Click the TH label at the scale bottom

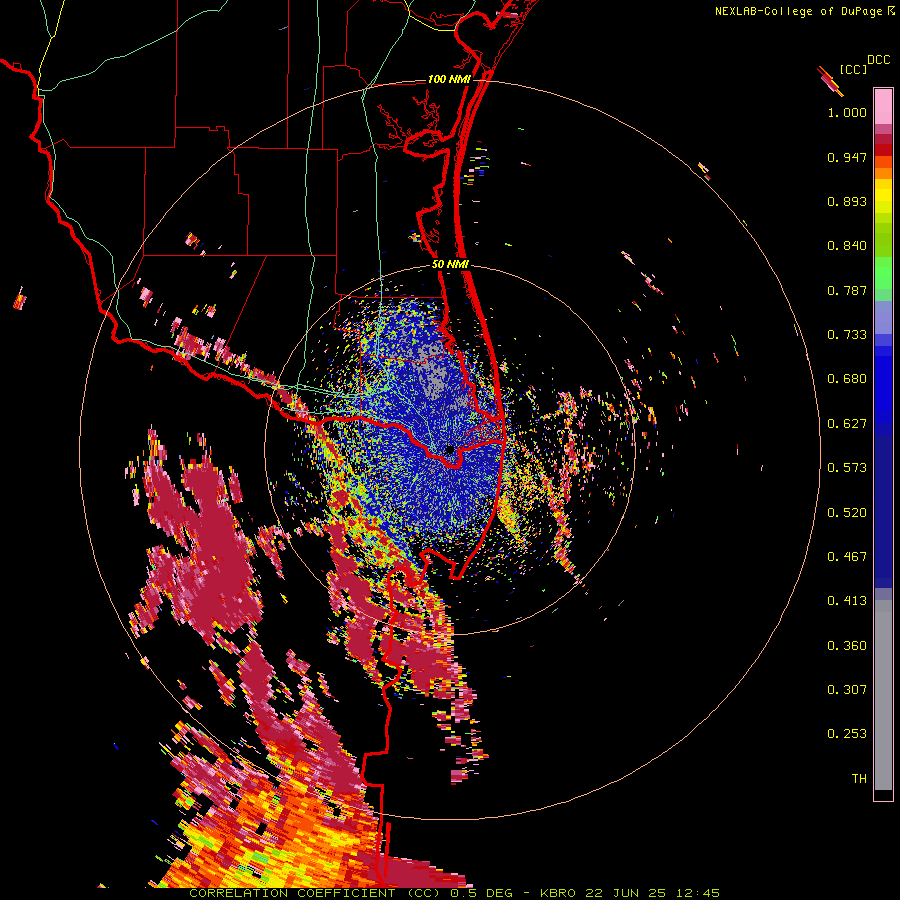click(x=859, y=779)
